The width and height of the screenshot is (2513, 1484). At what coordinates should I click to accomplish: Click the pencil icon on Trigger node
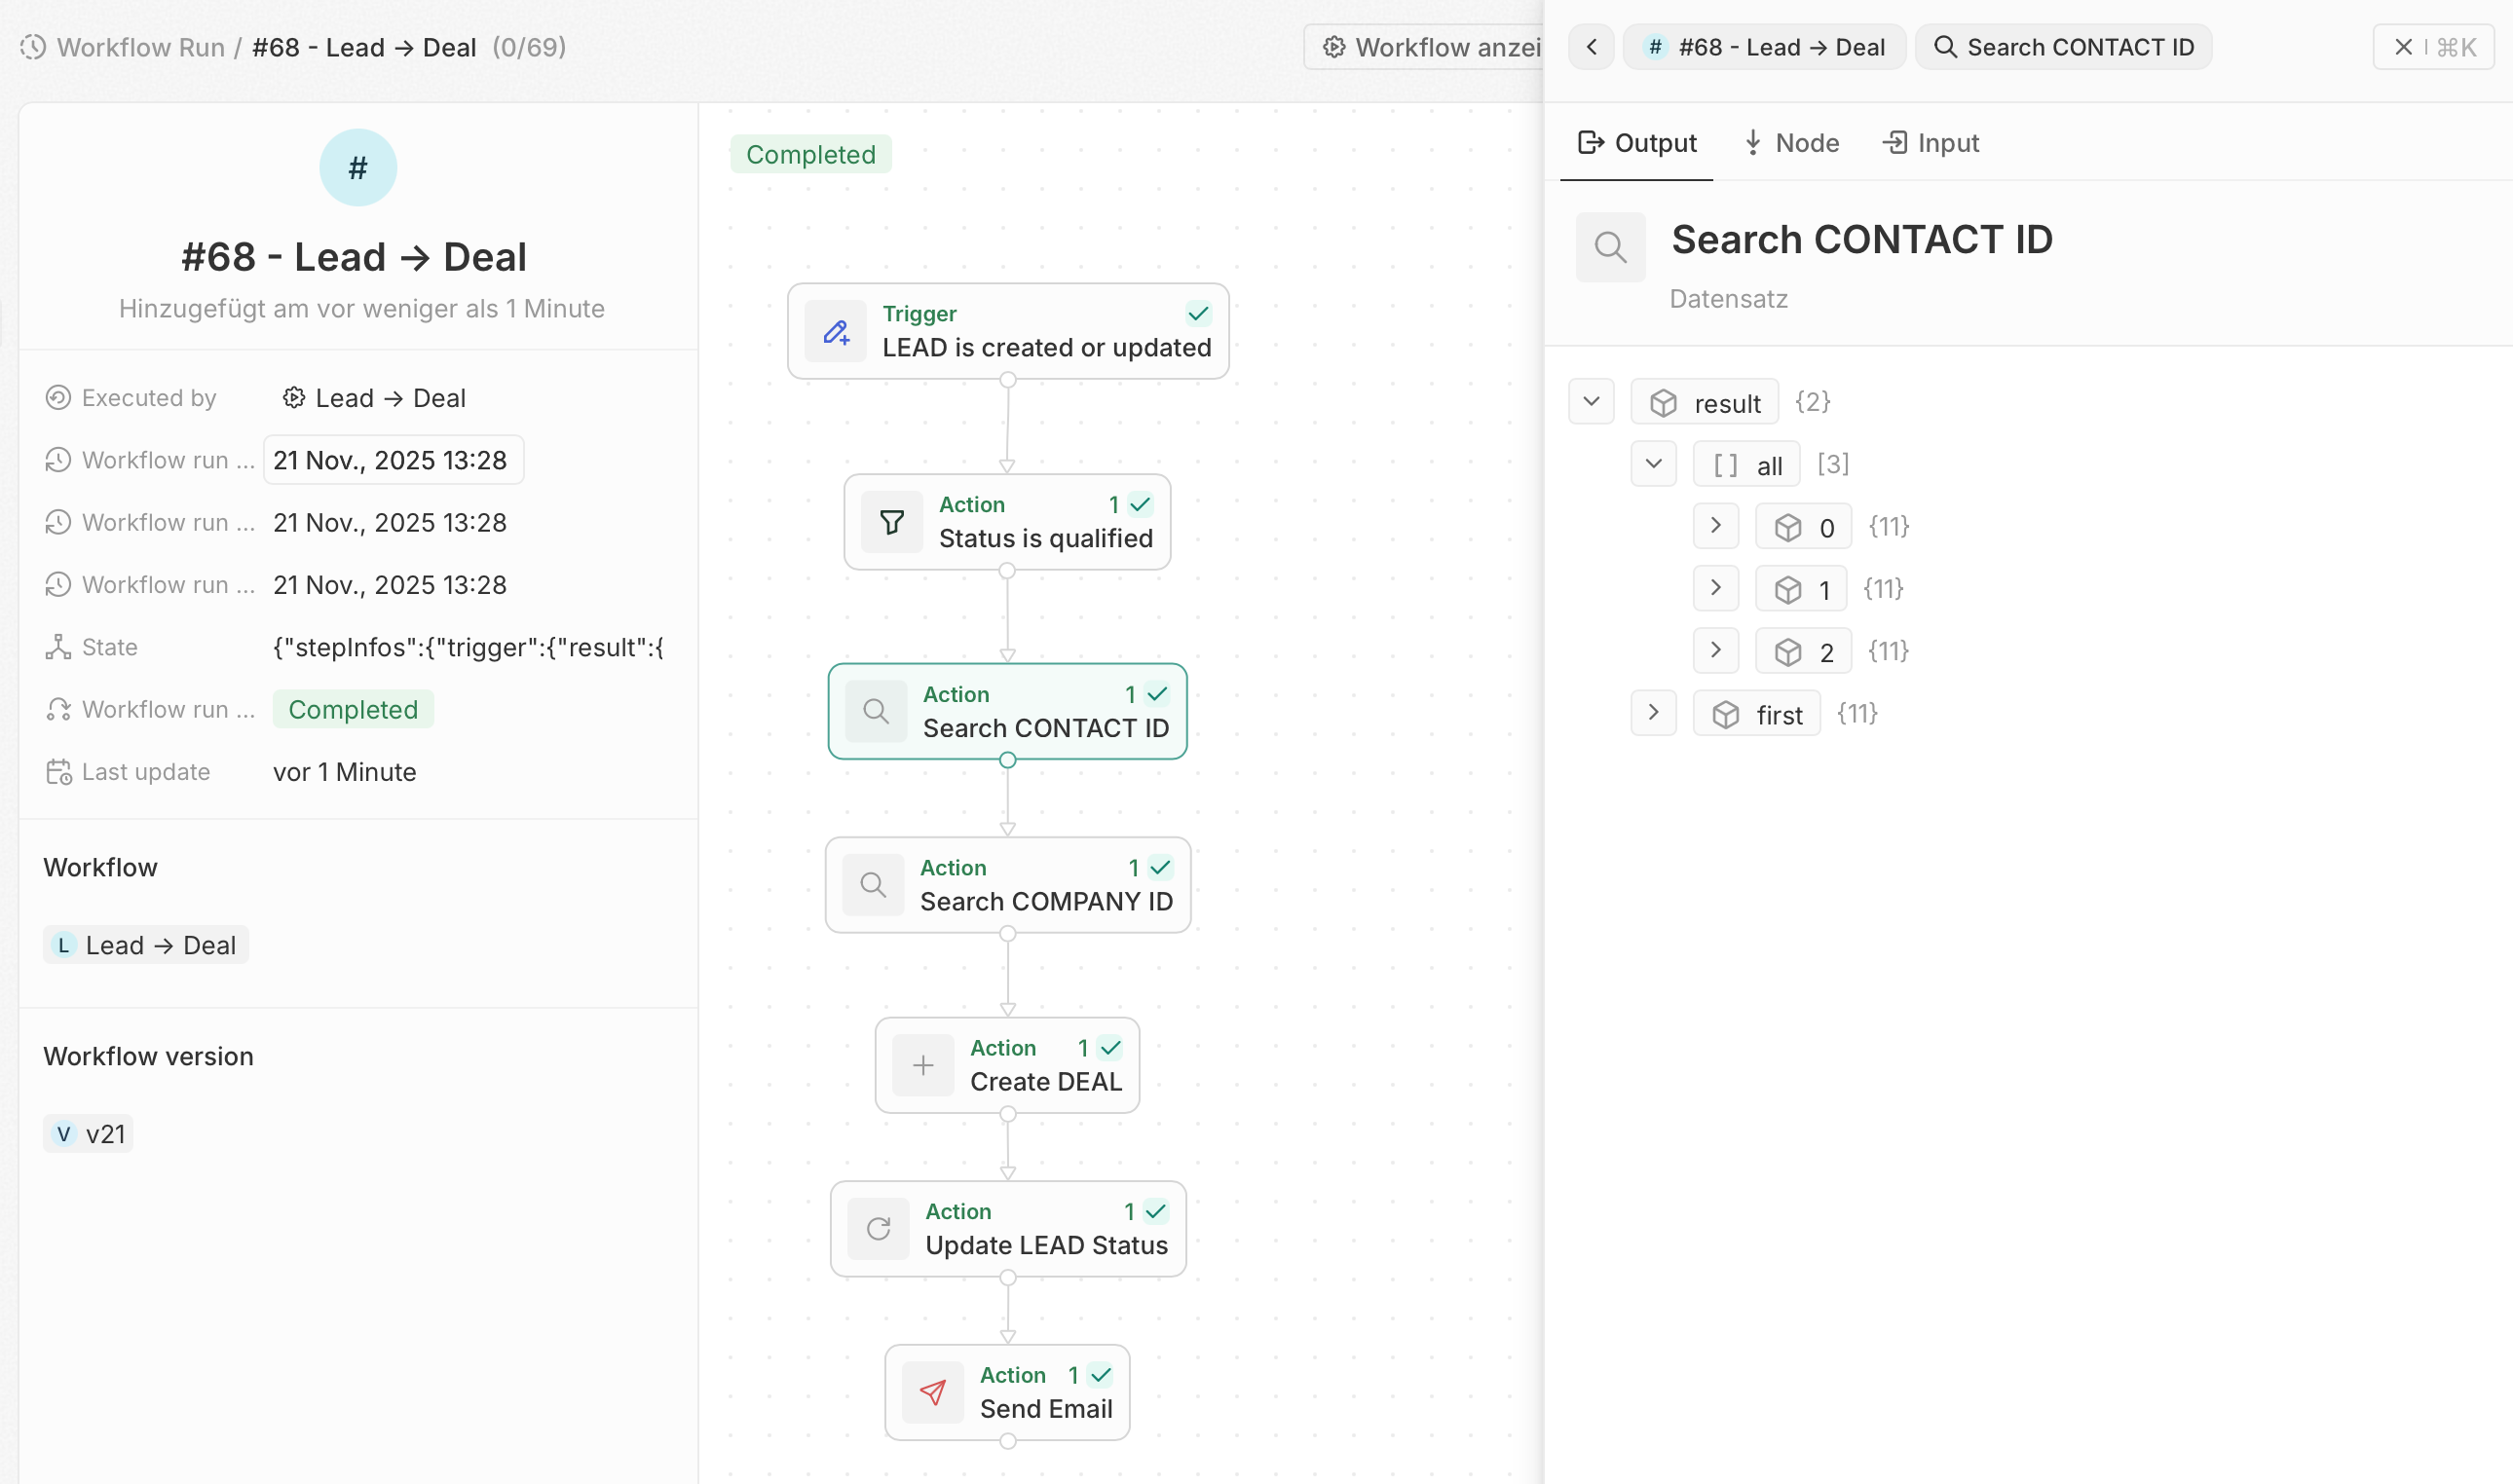(x=836, y=332)
